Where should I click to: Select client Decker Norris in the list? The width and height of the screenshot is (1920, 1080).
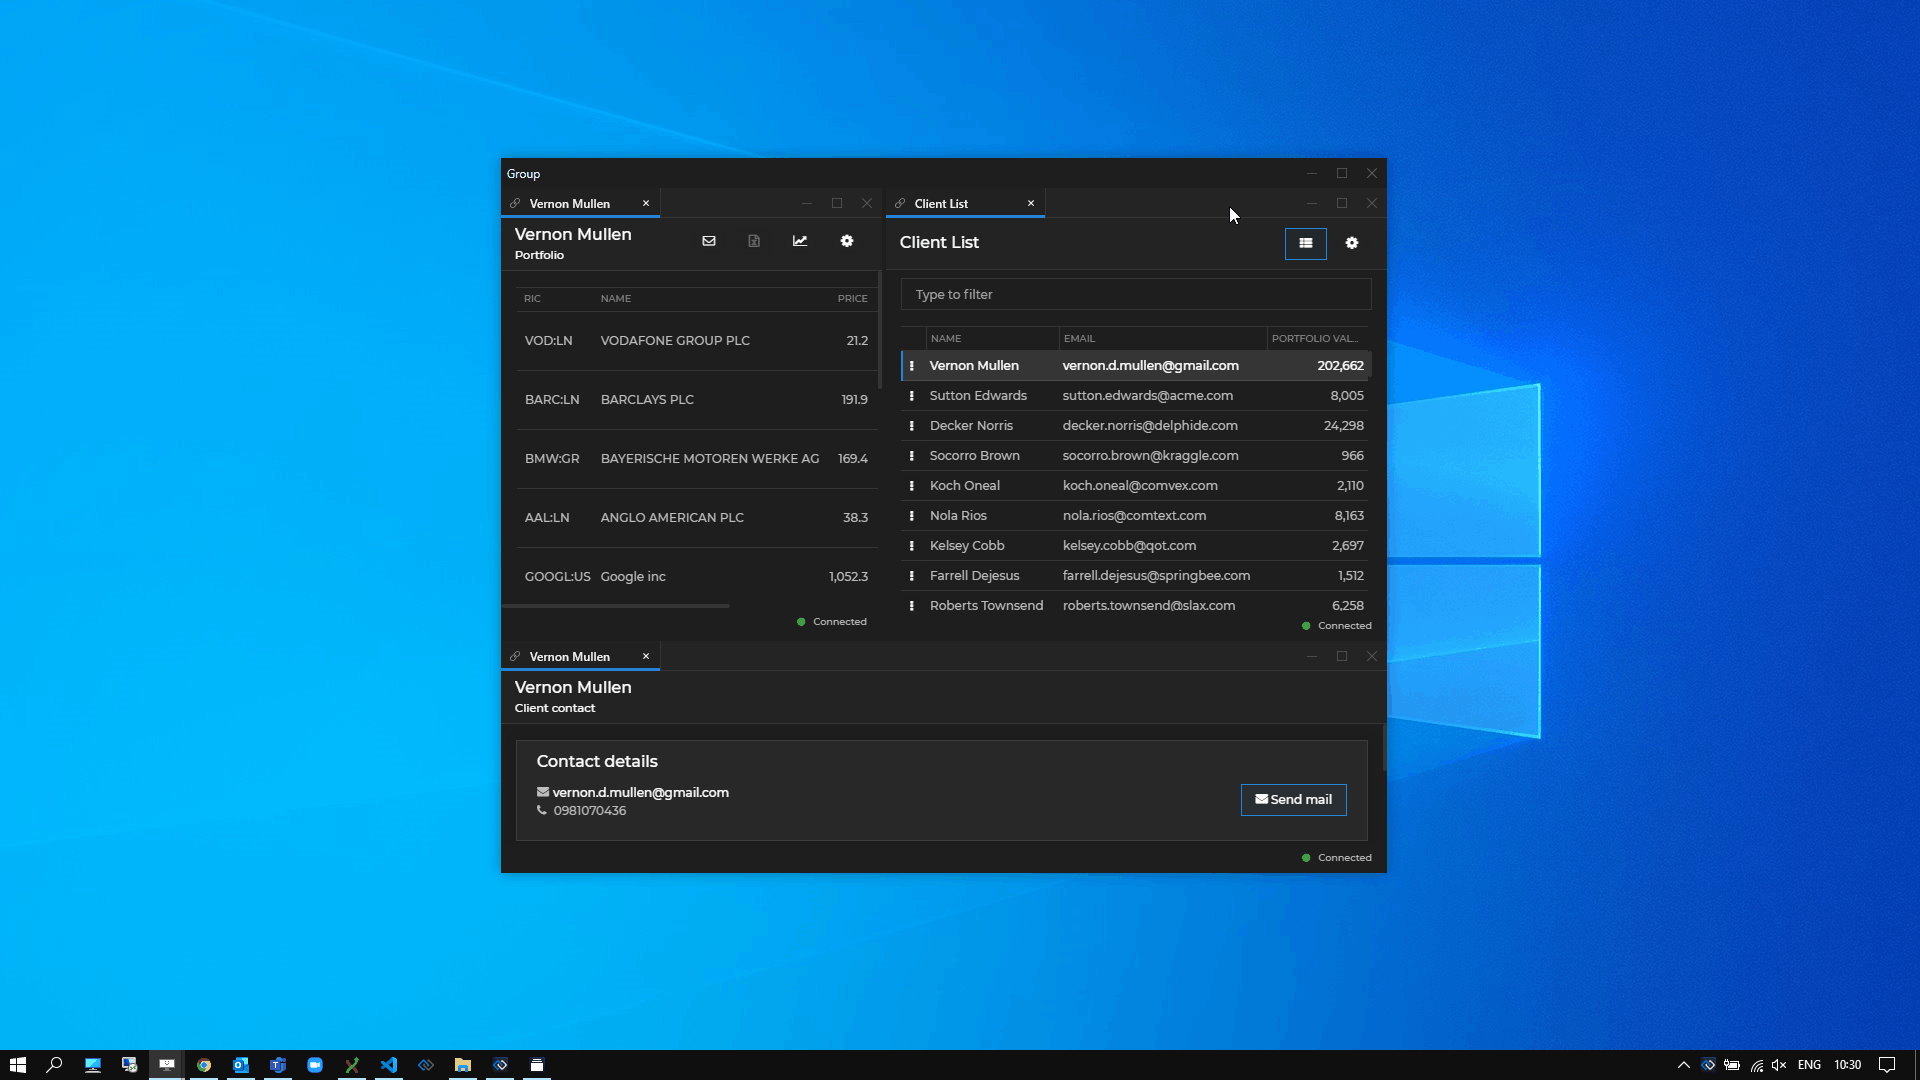971,425
